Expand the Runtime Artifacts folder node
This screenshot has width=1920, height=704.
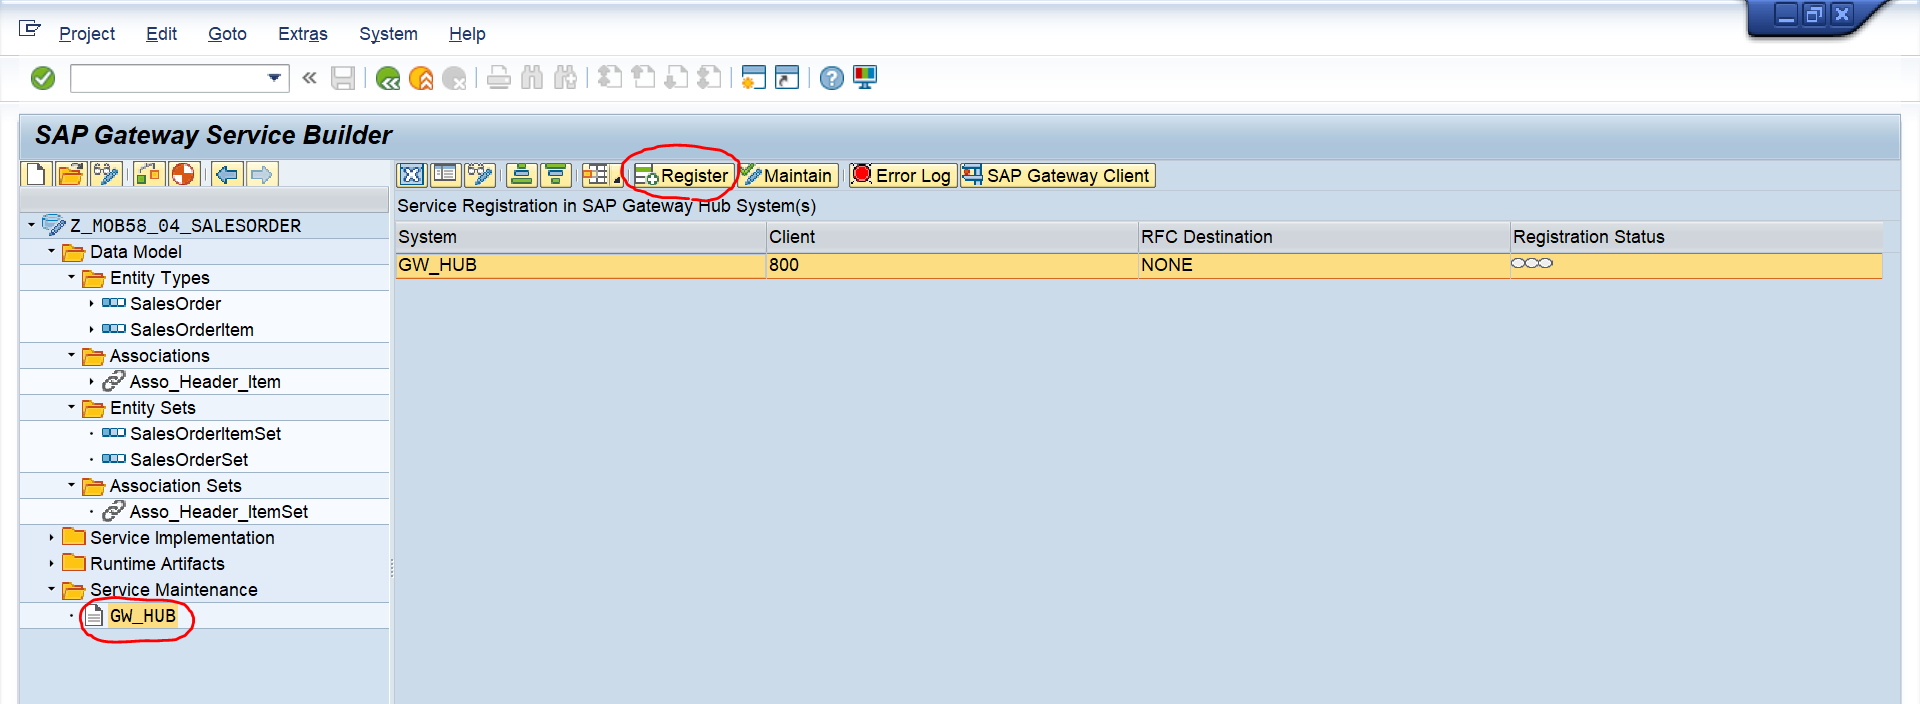(52, 564)
